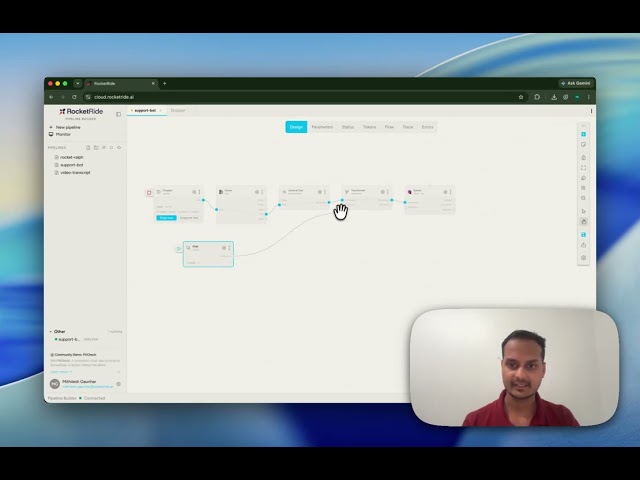The height and width of the screenshot is (480, 640).
Task: Click the Ask Gemini button
Action: [576, 83]
